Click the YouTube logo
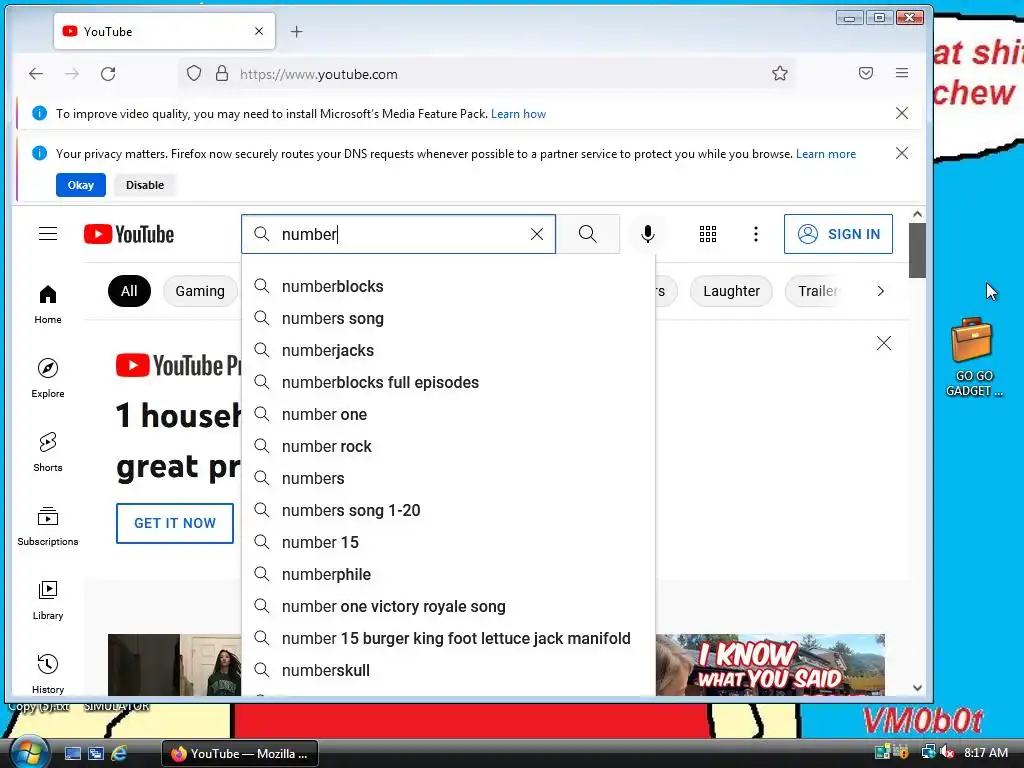Image resolution: width=1024 pixels, height=768 pixels. pos(129,234)
